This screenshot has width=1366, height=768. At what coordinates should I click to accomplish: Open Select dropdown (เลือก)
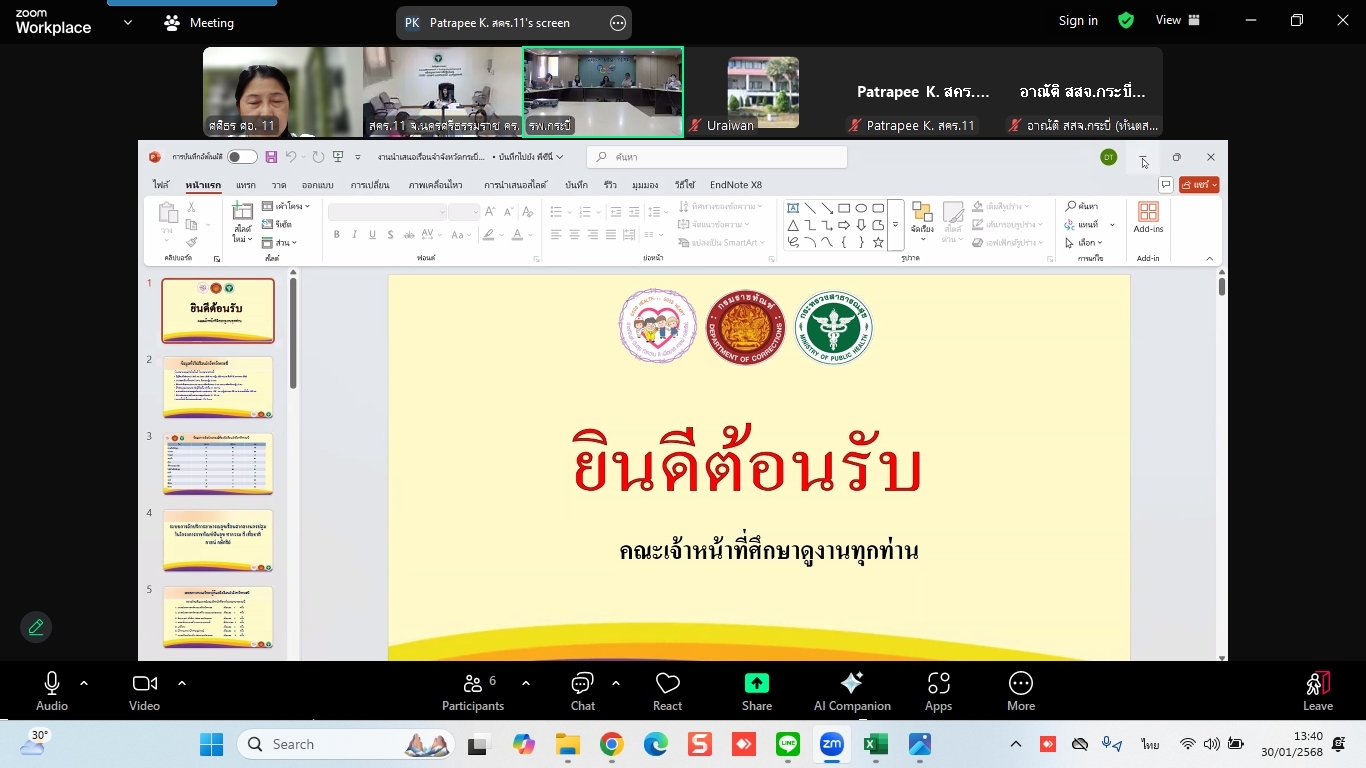coord(1084,243)
